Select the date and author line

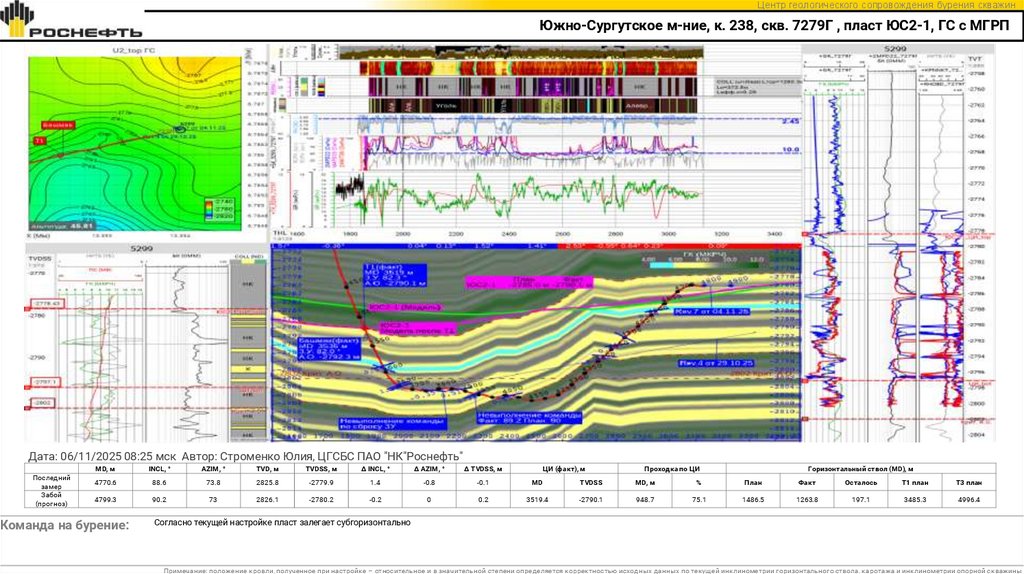click(x=245, y=456)
